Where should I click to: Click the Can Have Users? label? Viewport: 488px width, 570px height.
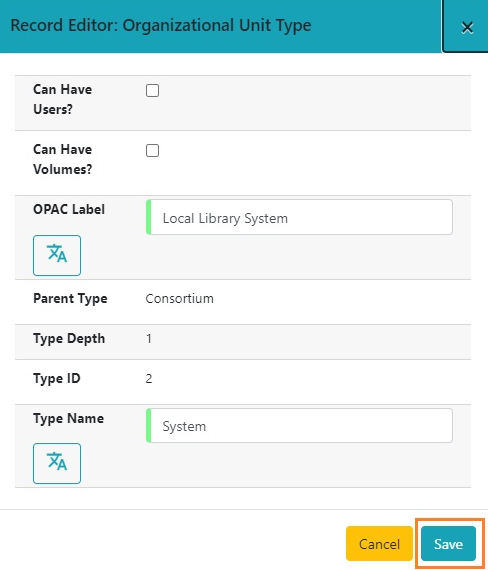pyautogui.click(x=62, y=99)
